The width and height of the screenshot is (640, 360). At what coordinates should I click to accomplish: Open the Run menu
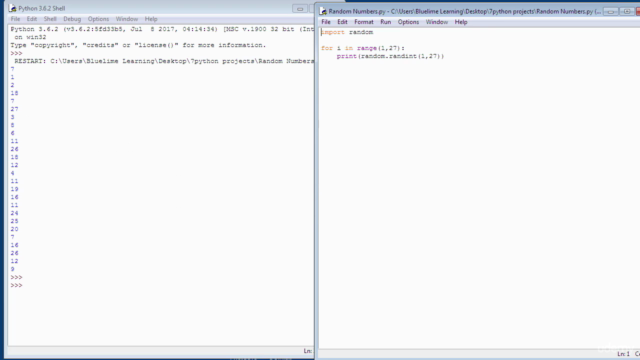tap(386, 22)
